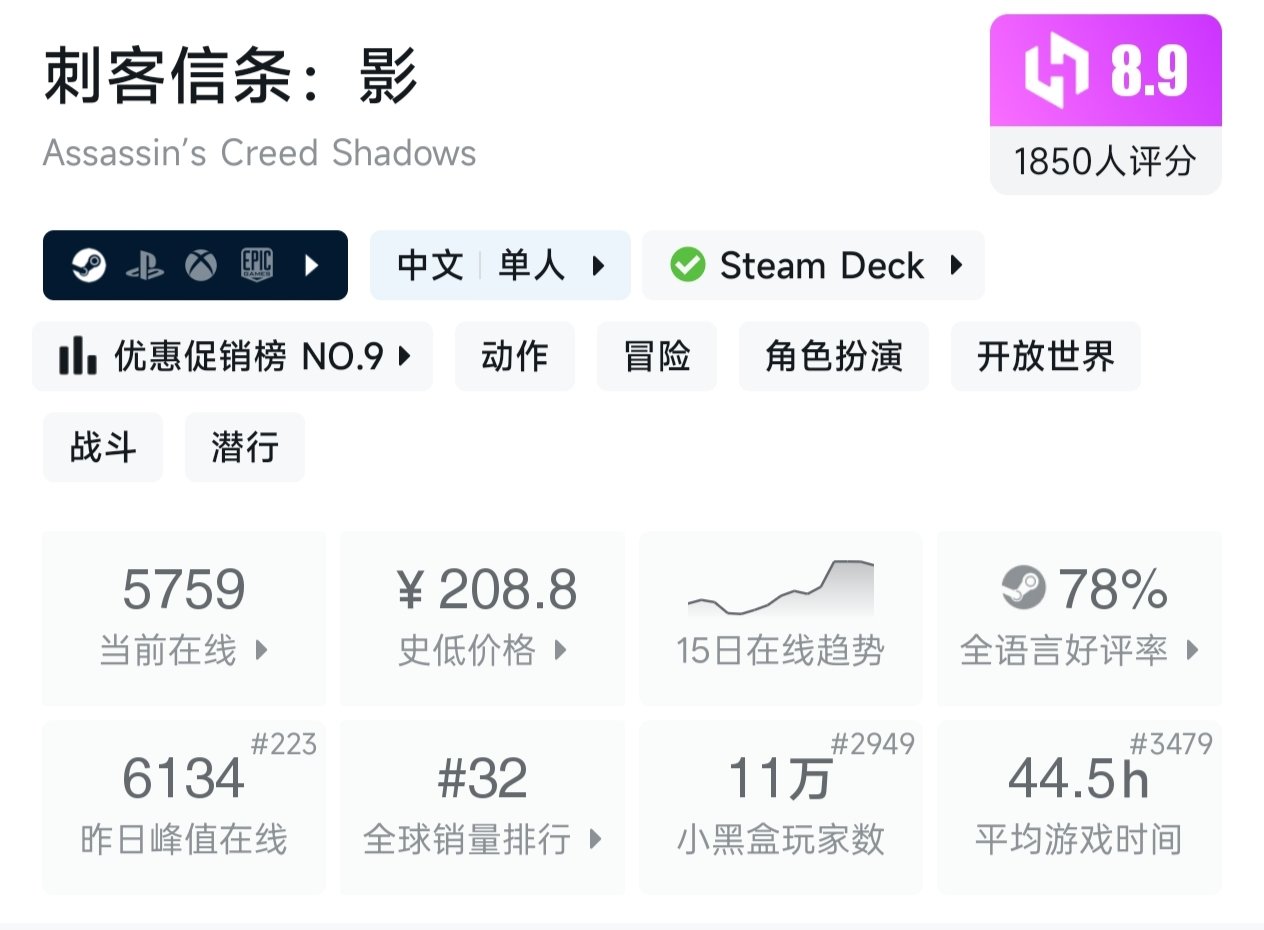Select the 开放世界 tag

point(1045,356)
